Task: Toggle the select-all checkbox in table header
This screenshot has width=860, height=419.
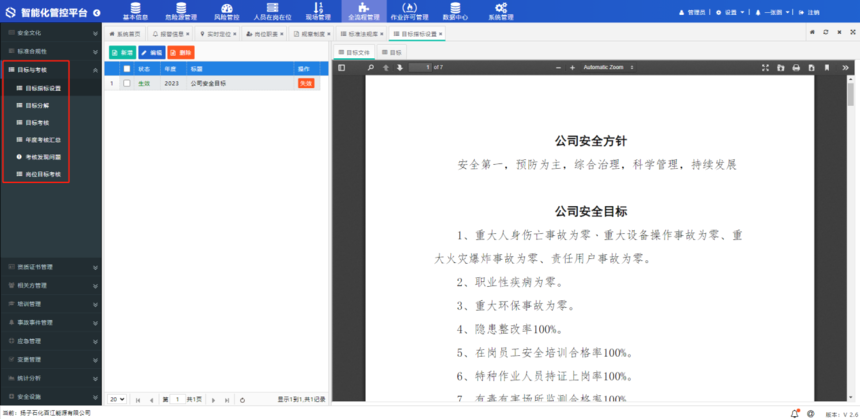Action: [127, 68]
